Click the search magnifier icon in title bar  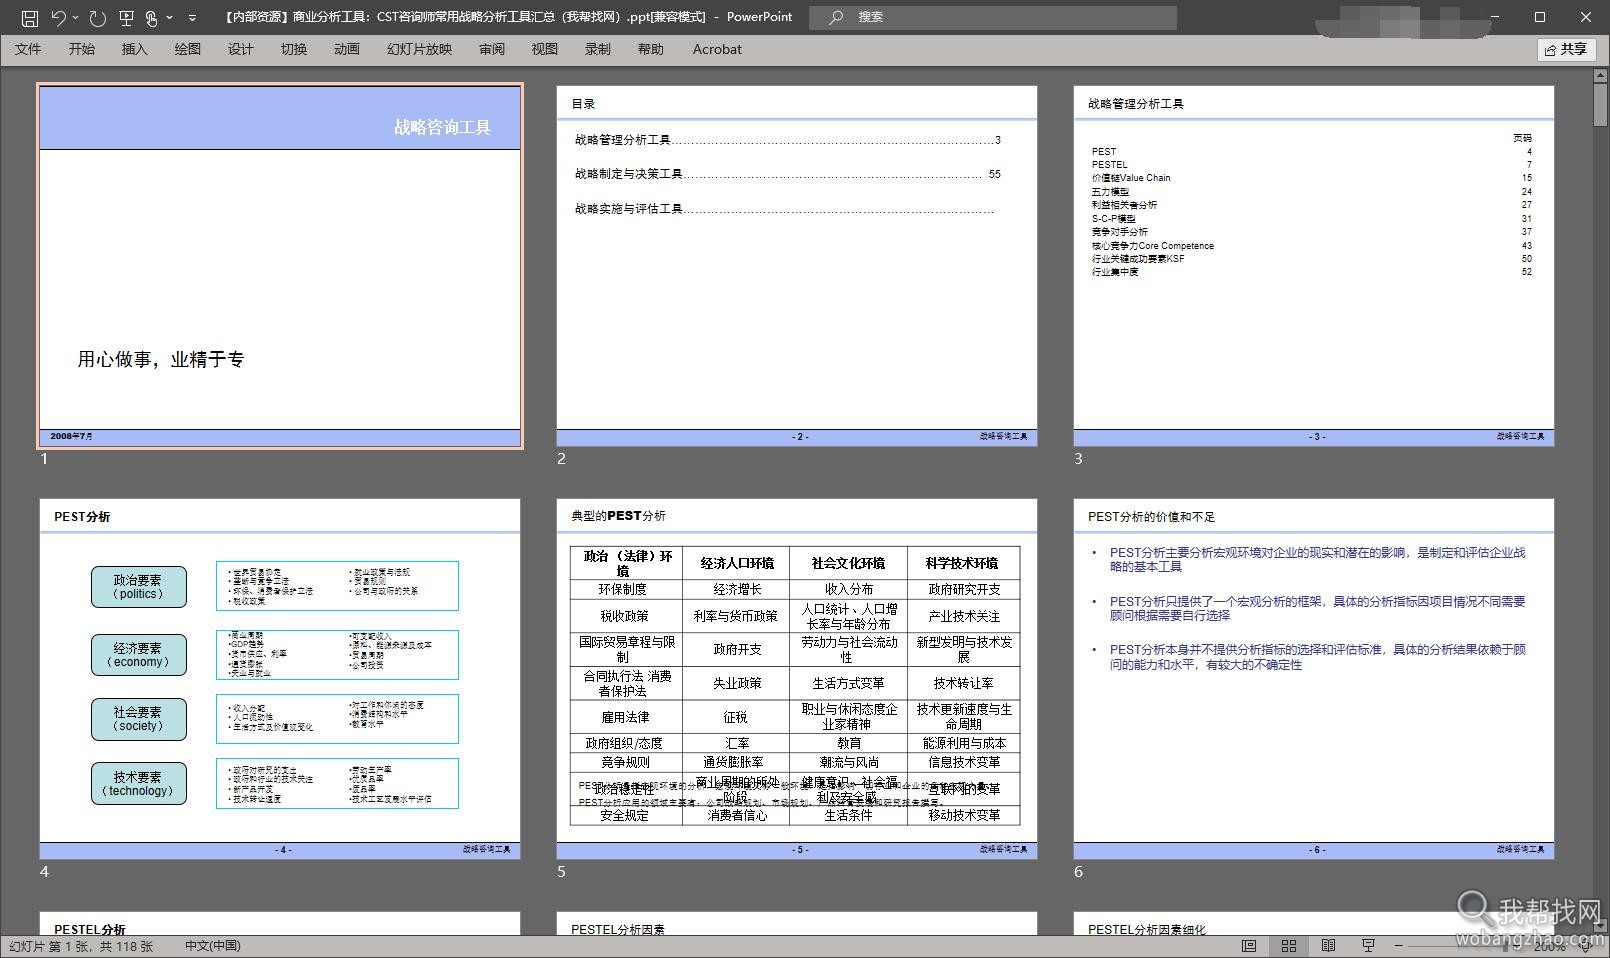(x=836, y=17)
